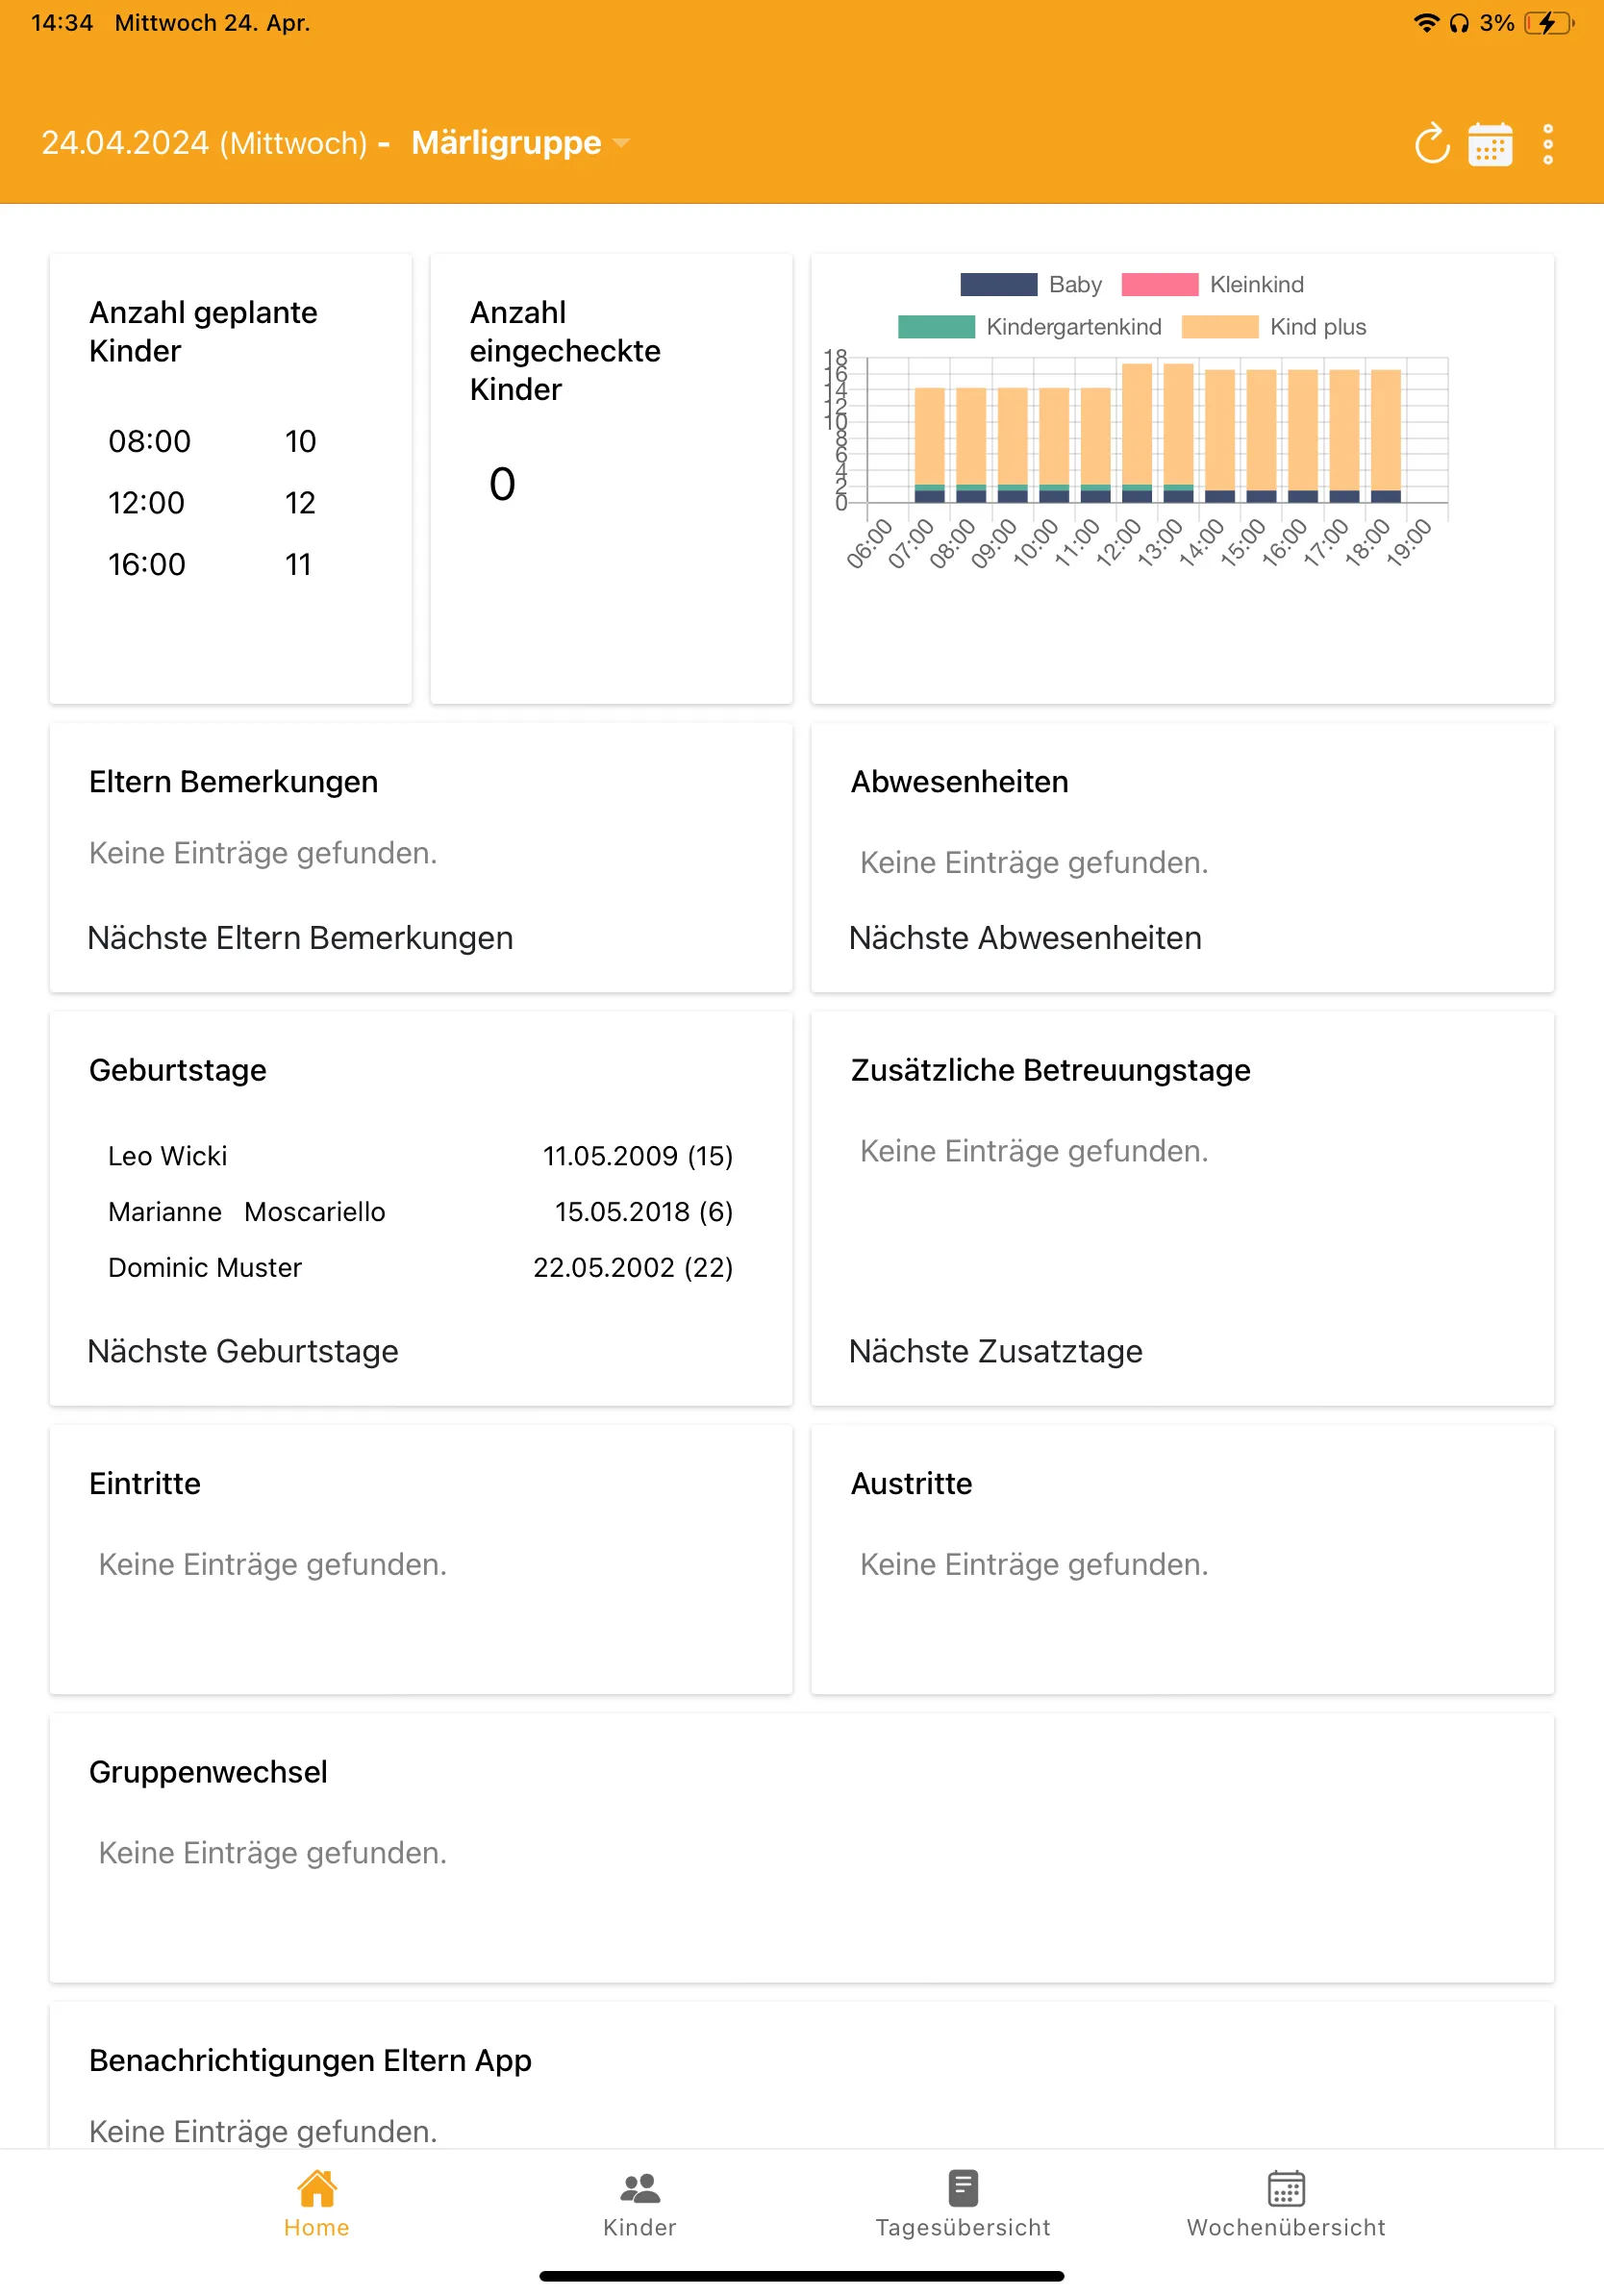Screen dimensions: 1604x2296
Task: Tap the battery charging indicator
Action: [x=1549, y=23]
